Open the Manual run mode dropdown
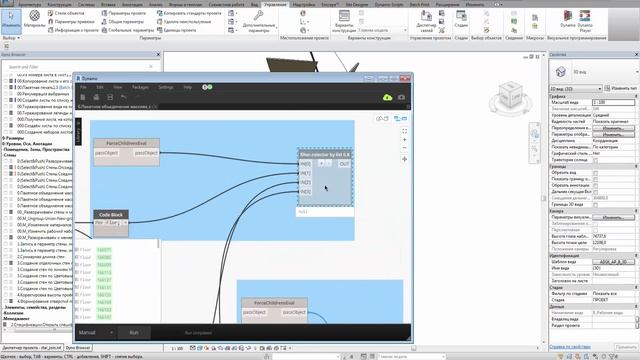640x360 pixels. 96,333
